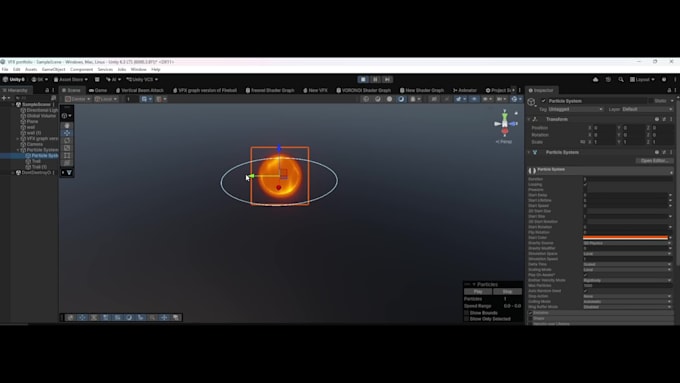Screen dimensions: 680x383
Task: Toggle the Play On Awake checkbox
Action: tap(585, 275)
